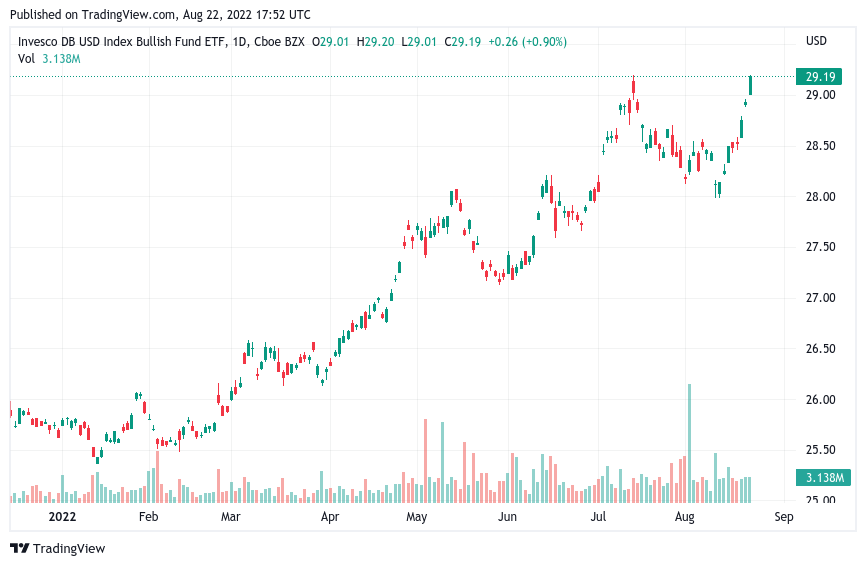Click the Apr time axis label

click(330, 517)
